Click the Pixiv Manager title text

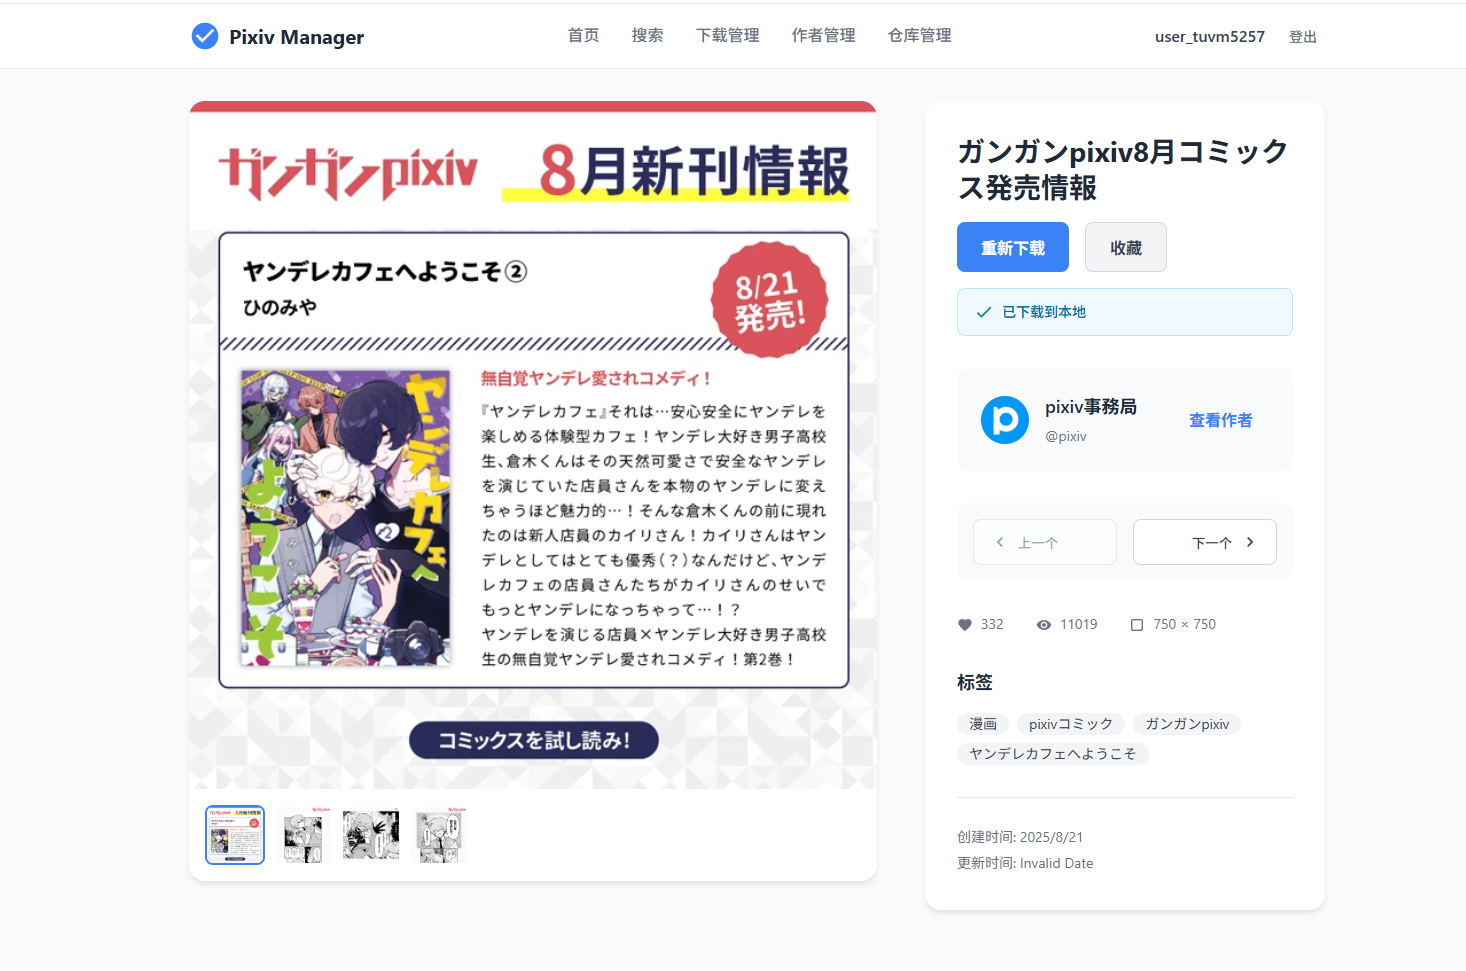[x=296, y=37]
